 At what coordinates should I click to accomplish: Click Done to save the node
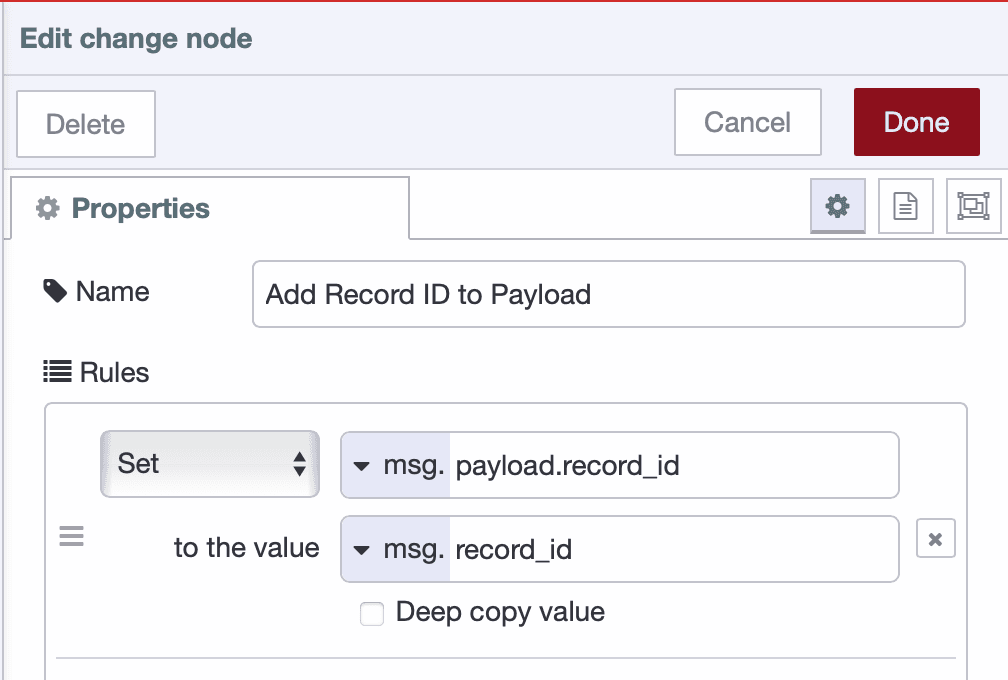(915, 122)
